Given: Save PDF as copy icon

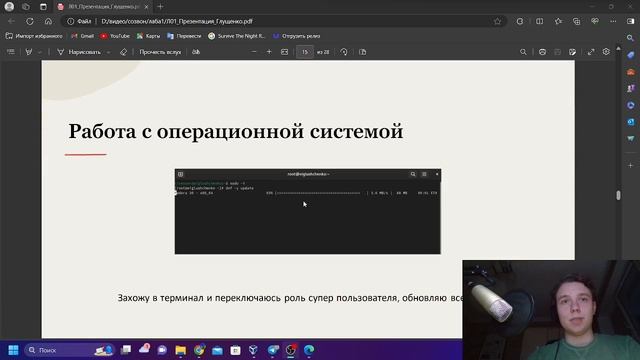Looking at the screenshot, I should pos(573,52).
